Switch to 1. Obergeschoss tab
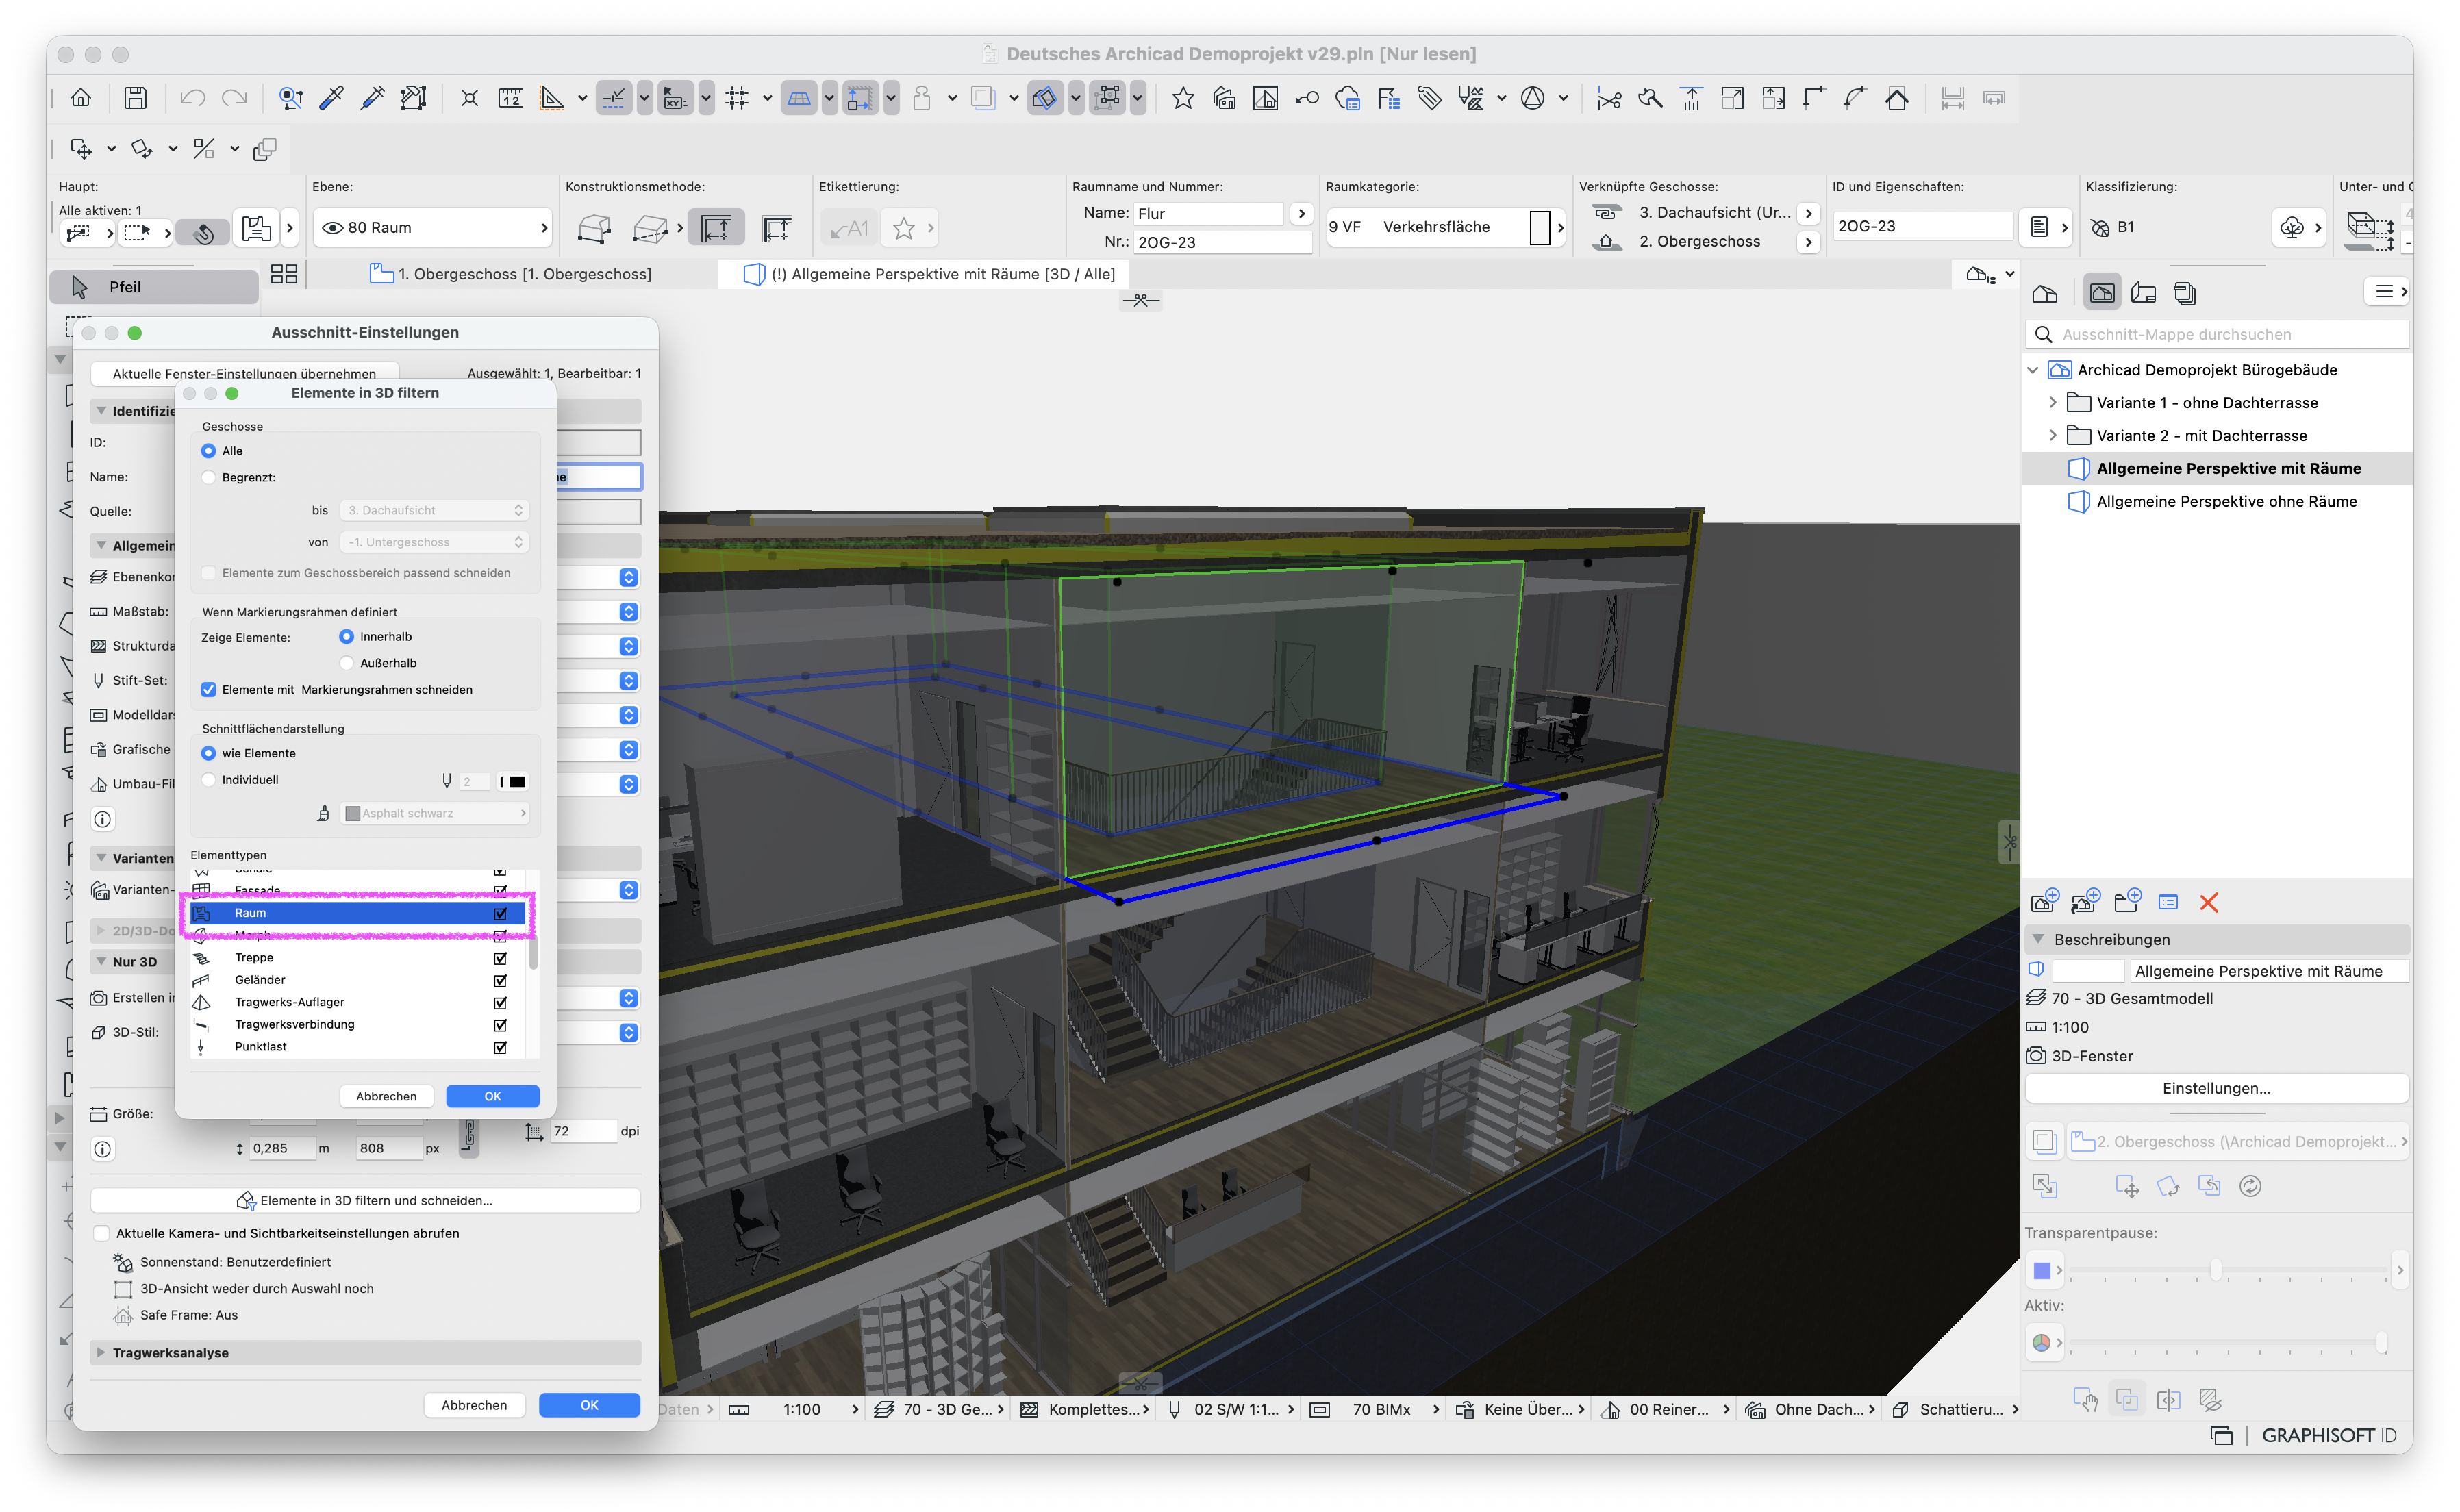 pyautogui.click(x=511, y=274)
